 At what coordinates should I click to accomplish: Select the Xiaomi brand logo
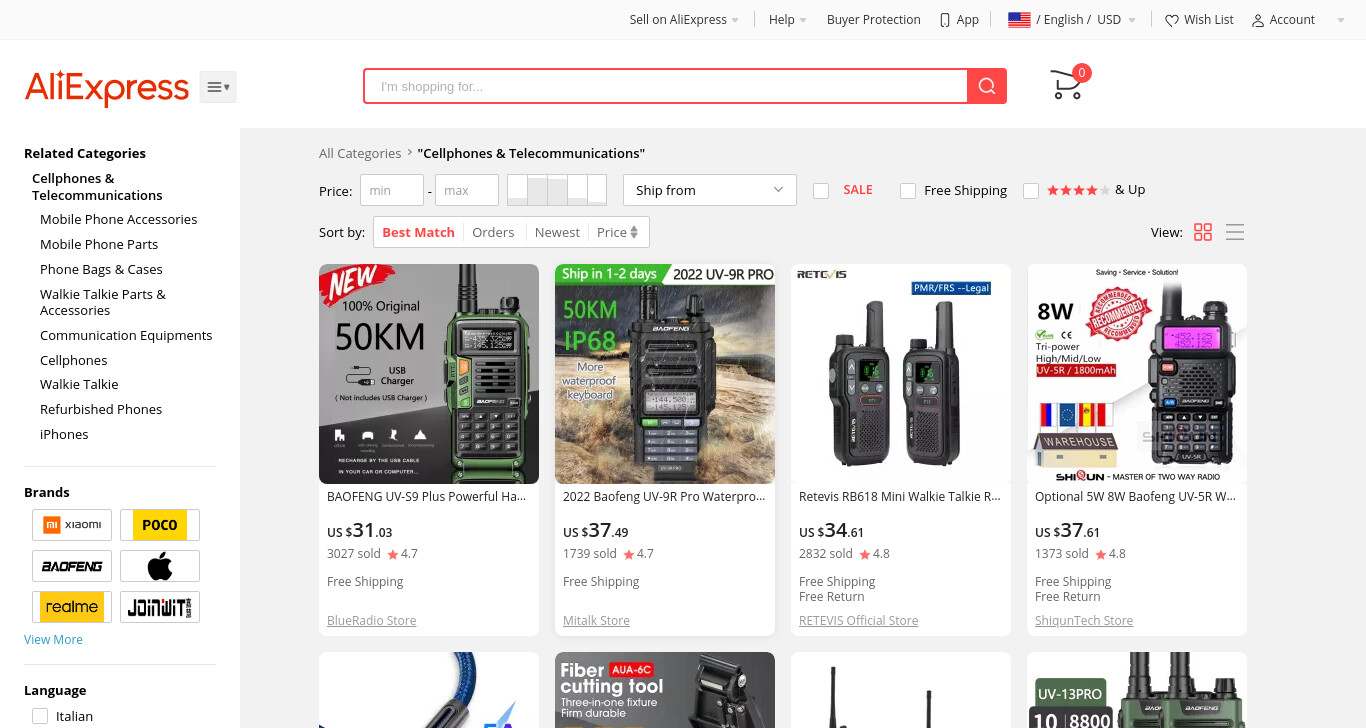[72, 525]
